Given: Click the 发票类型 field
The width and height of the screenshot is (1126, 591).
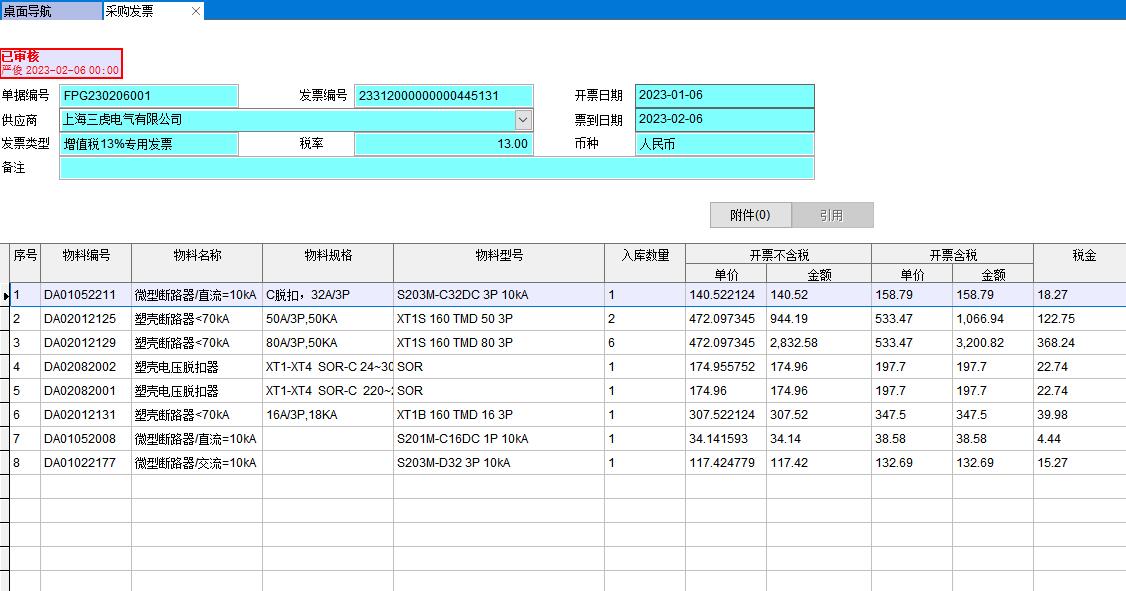Looking at the screenshot, I should [x=148, y=144].
